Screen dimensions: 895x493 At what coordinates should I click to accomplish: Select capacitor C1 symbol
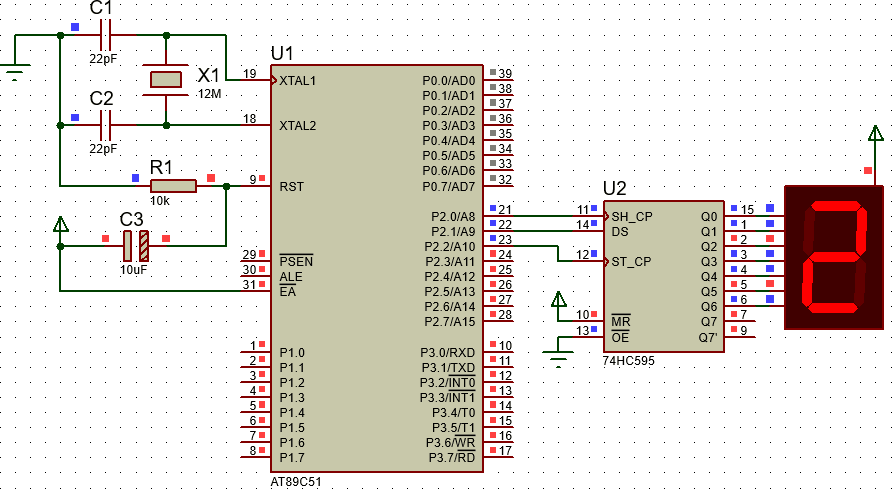pyautogui.click(x=106, y=35)
